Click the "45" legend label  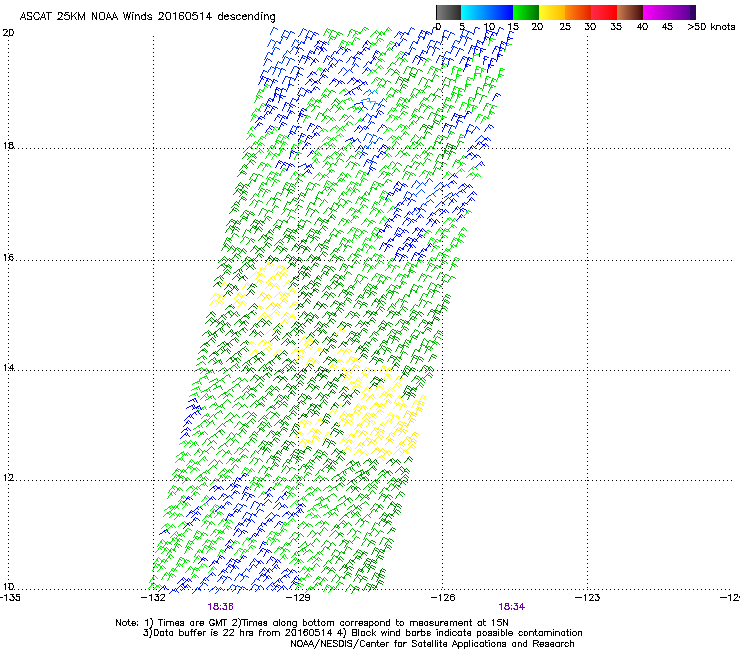tap(667, 27)
